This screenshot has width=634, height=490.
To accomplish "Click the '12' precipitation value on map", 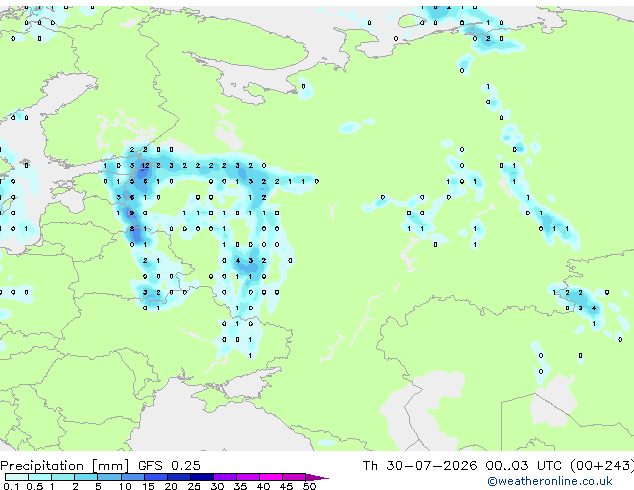I will (x=145, y=165).
